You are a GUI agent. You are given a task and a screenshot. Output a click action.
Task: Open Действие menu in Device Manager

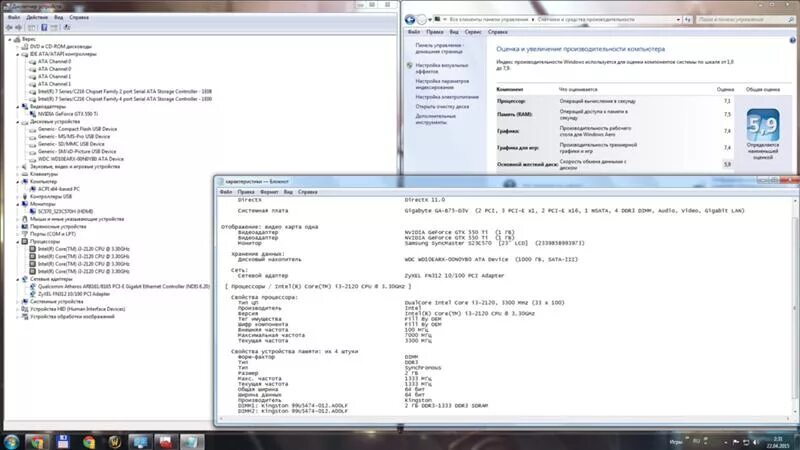pos(37,17)
